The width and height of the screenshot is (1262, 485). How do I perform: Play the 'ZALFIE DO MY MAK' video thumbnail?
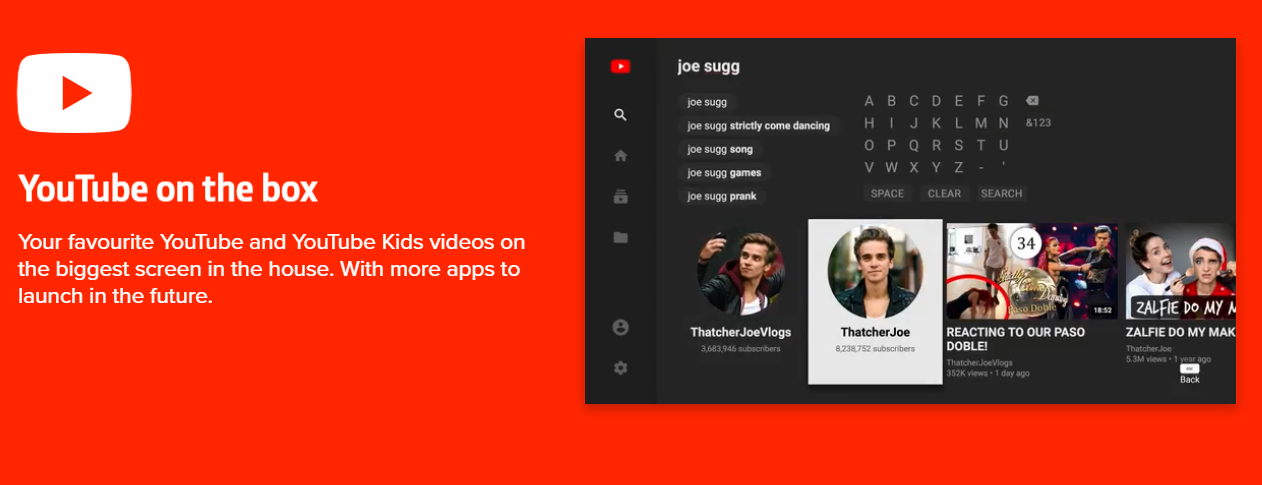1181,271
